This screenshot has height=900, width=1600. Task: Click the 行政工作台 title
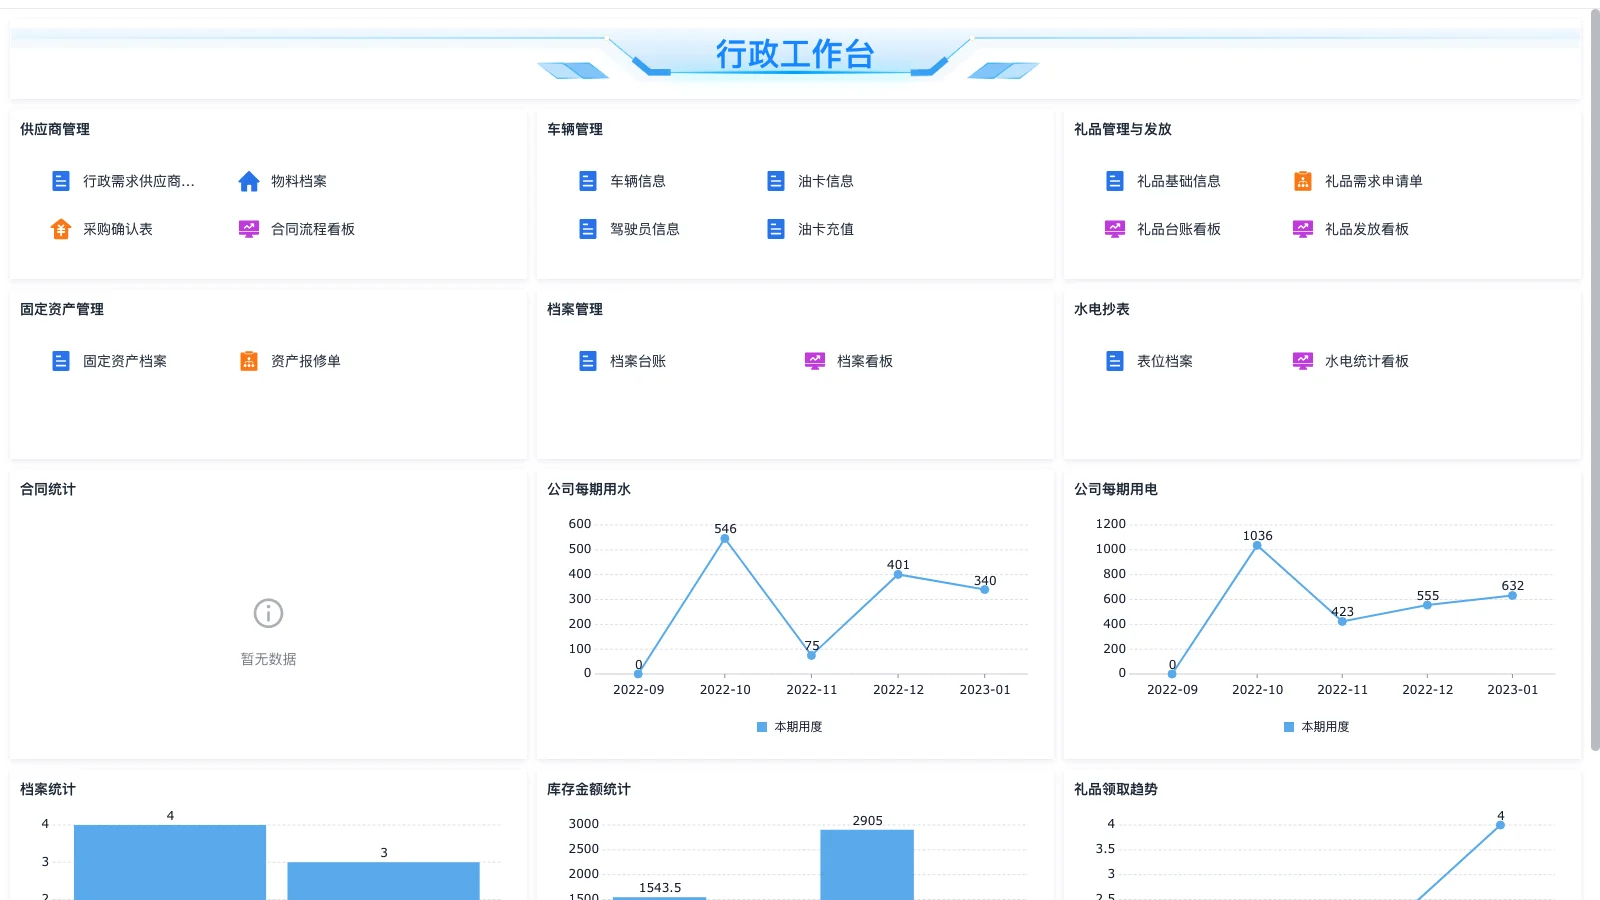[795, 54]
